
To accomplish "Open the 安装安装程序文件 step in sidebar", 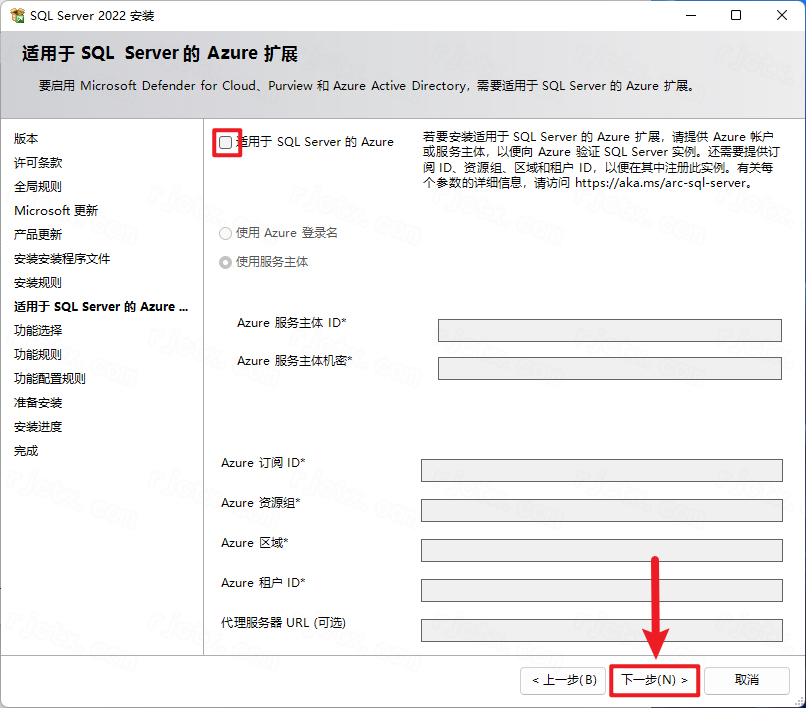I will point(62,259).
